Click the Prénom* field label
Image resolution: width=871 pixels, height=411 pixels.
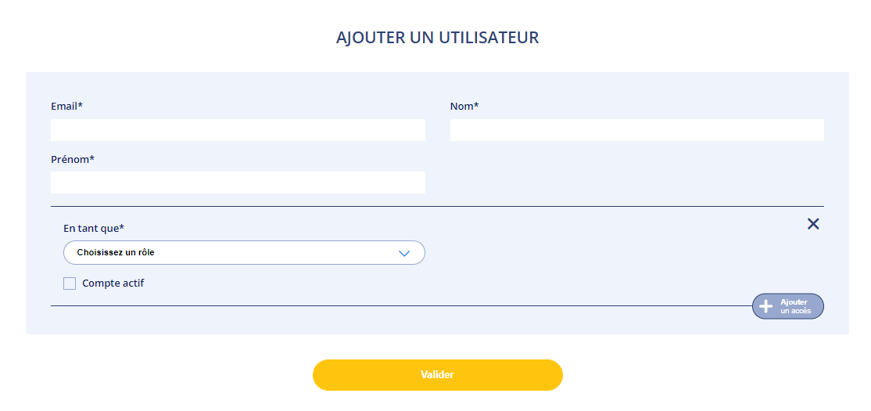point(73,159)
